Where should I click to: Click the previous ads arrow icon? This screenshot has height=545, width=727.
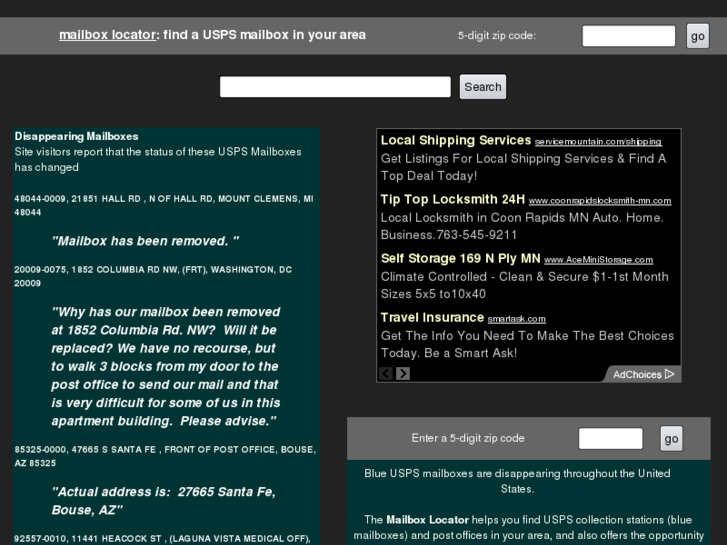386,373
